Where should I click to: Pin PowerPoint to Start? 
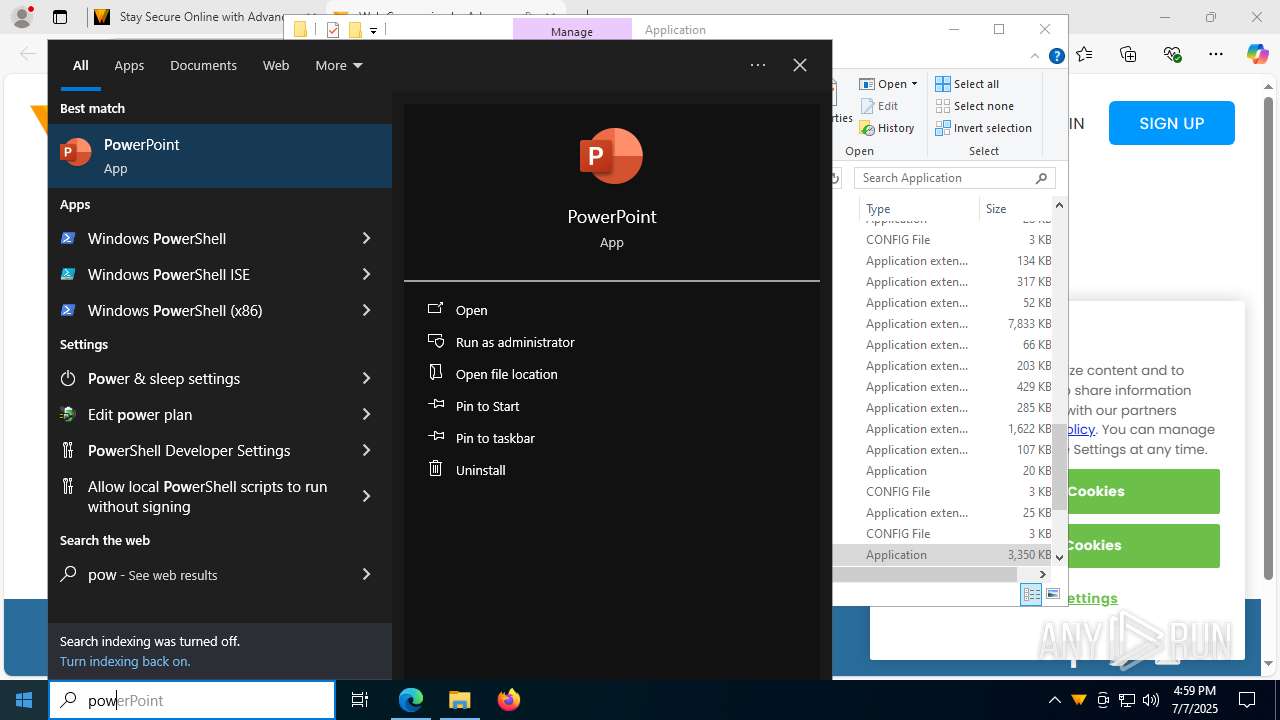click(x=487, y=406)
